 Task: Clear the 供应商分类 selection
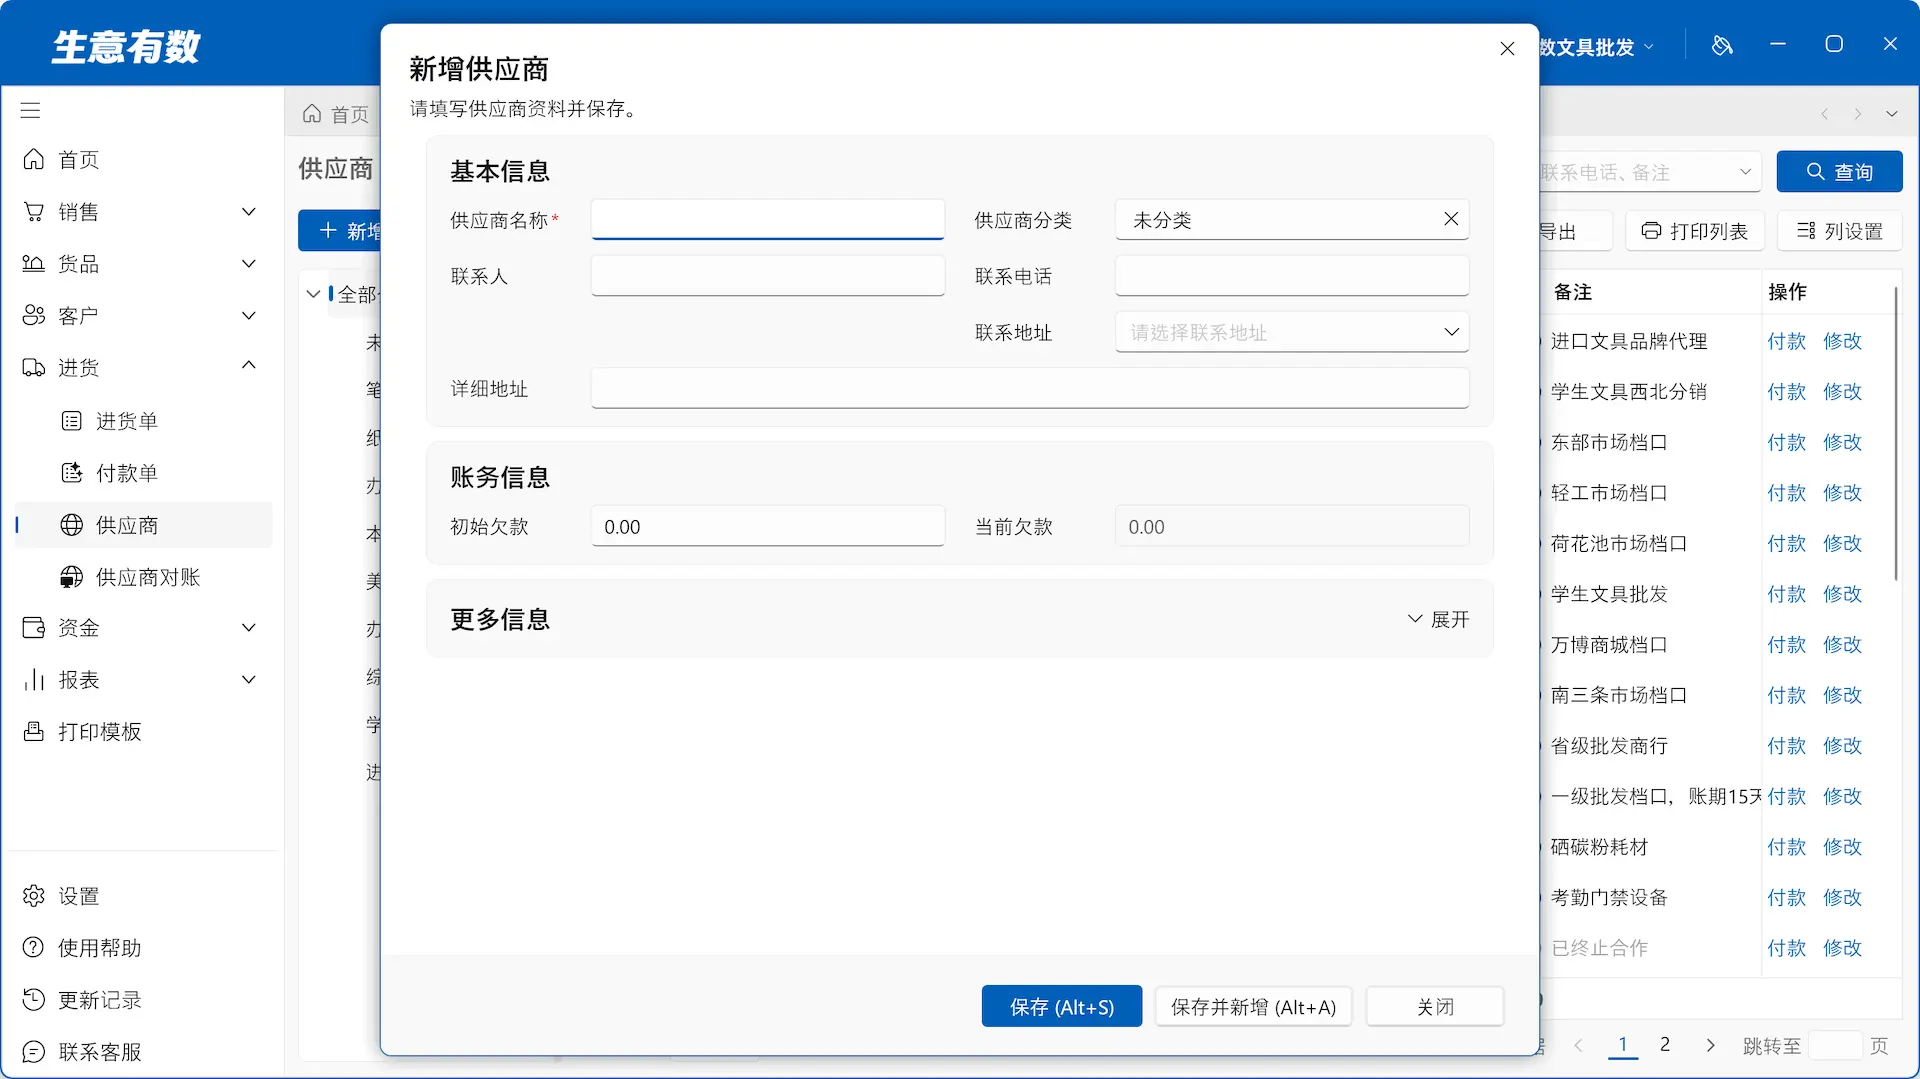(x=1451, y=219)
